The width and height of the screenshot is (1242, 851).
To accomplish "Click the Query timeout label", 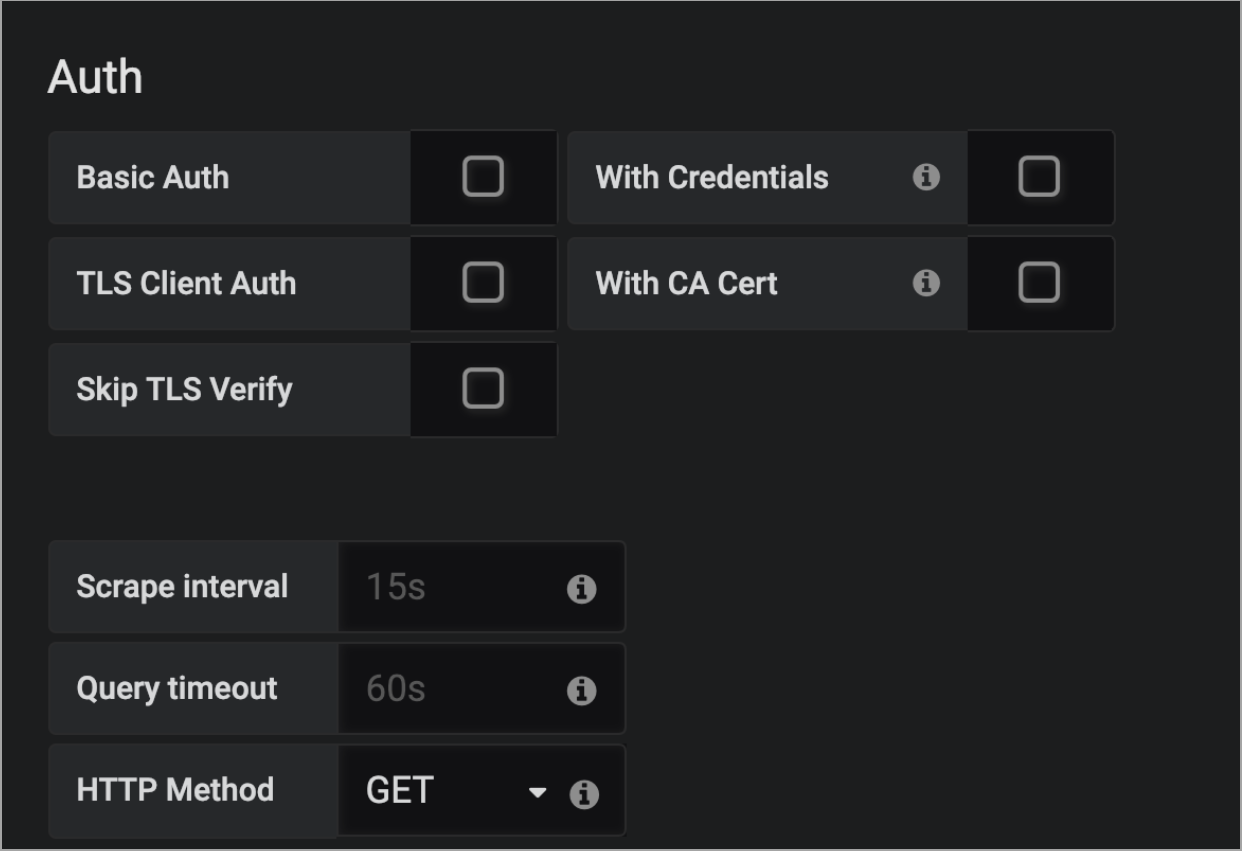I will point(177,689).
